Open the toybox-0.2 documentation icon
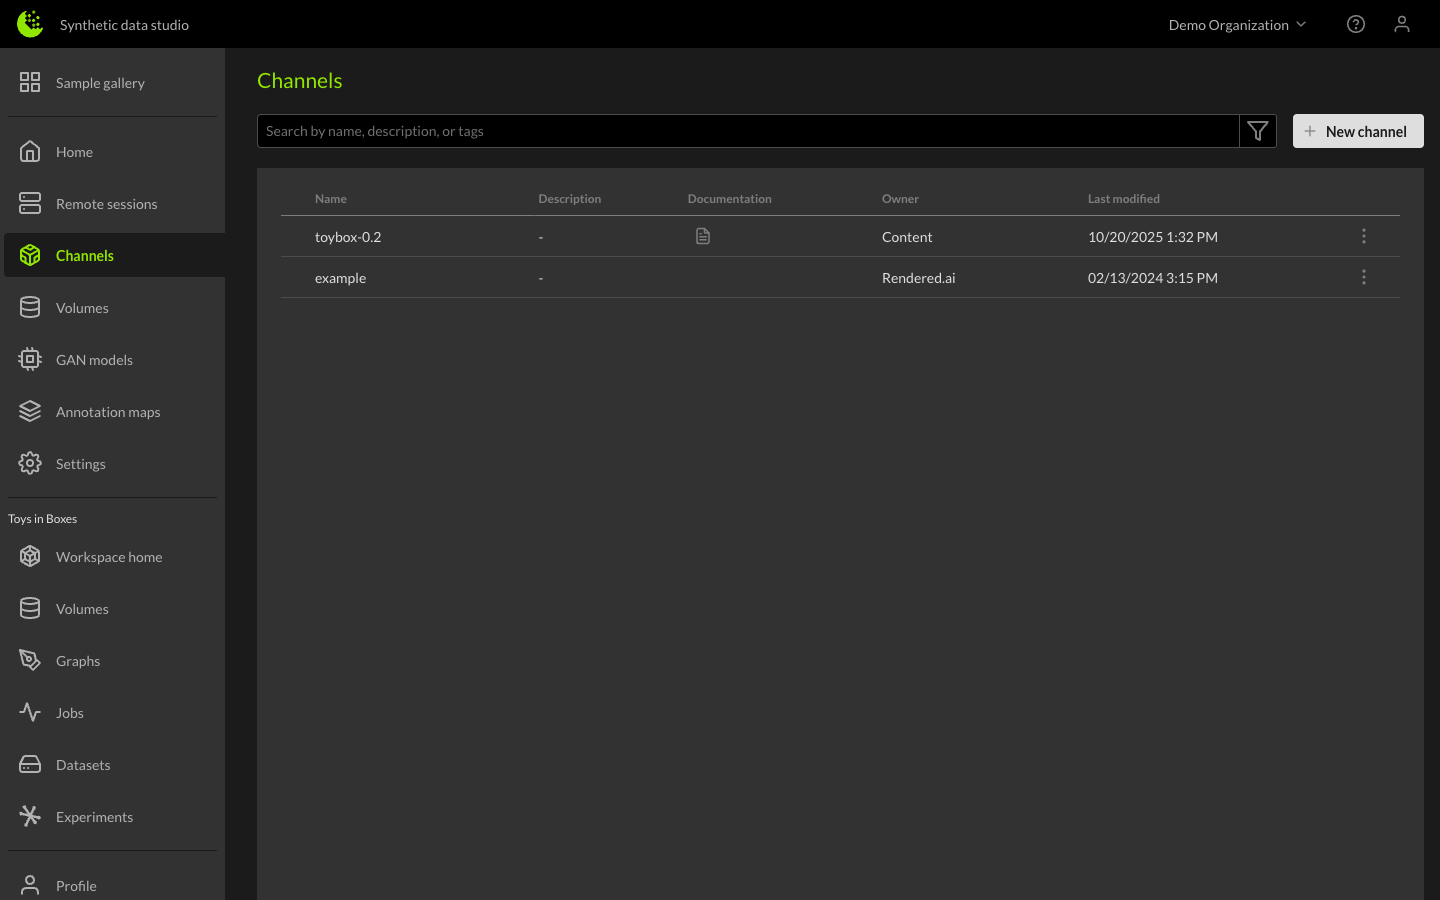The height and width of the screenshot is (900, 1440). coord(703,237)
